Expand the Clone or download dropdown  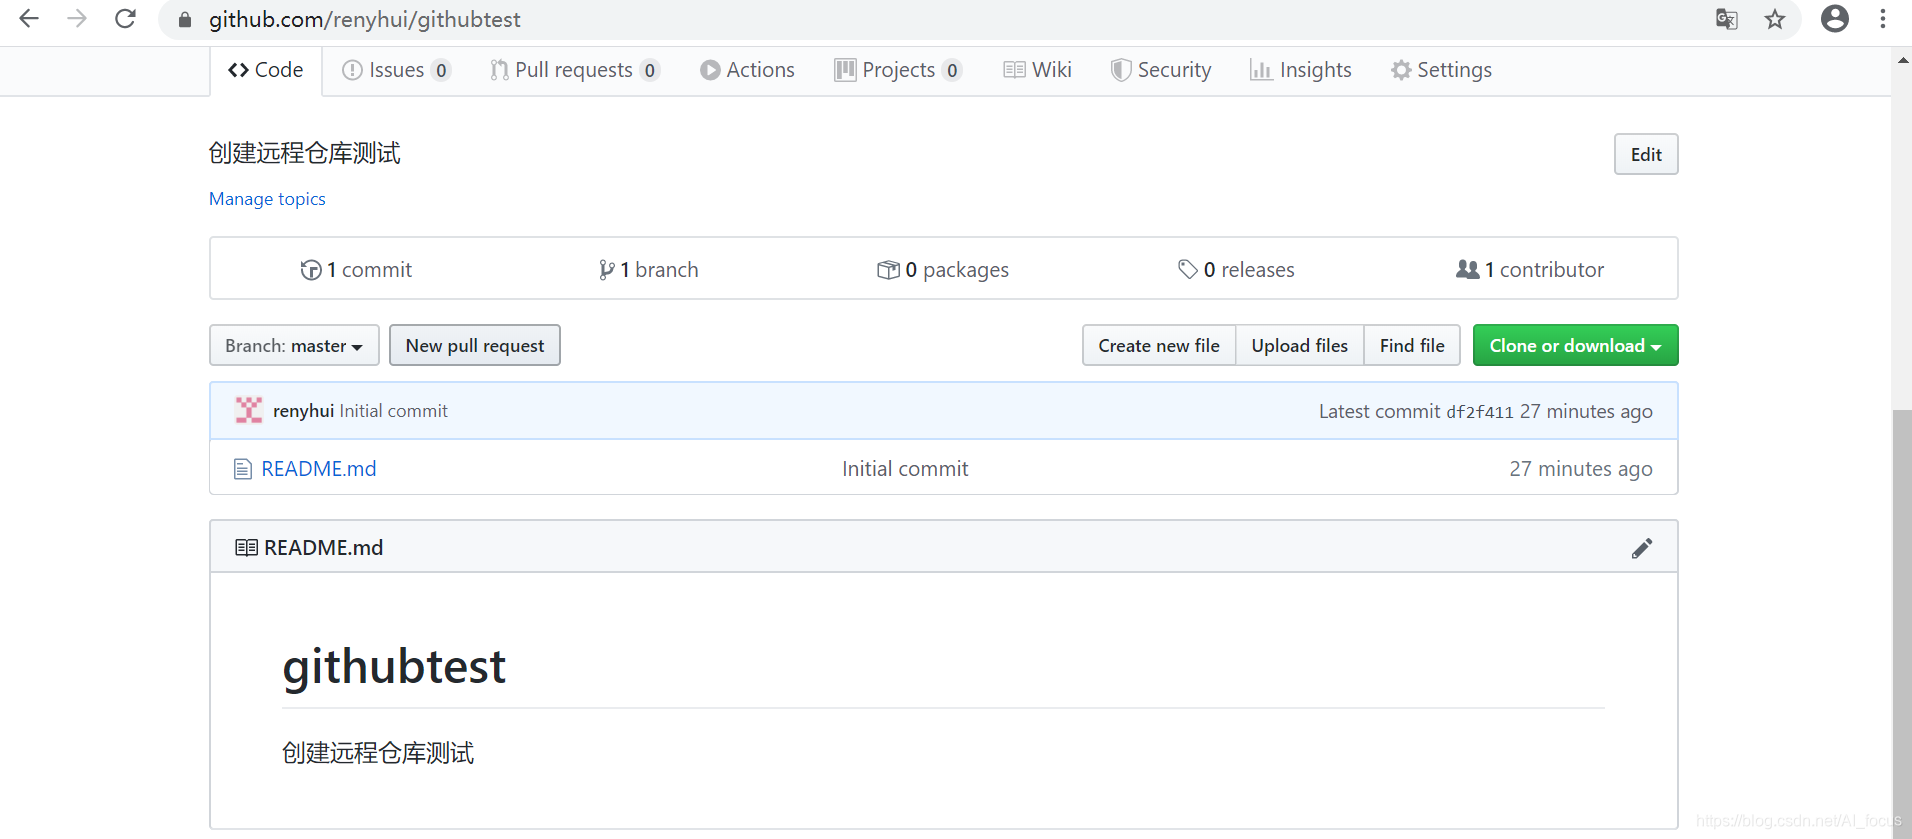point(1575,345)
